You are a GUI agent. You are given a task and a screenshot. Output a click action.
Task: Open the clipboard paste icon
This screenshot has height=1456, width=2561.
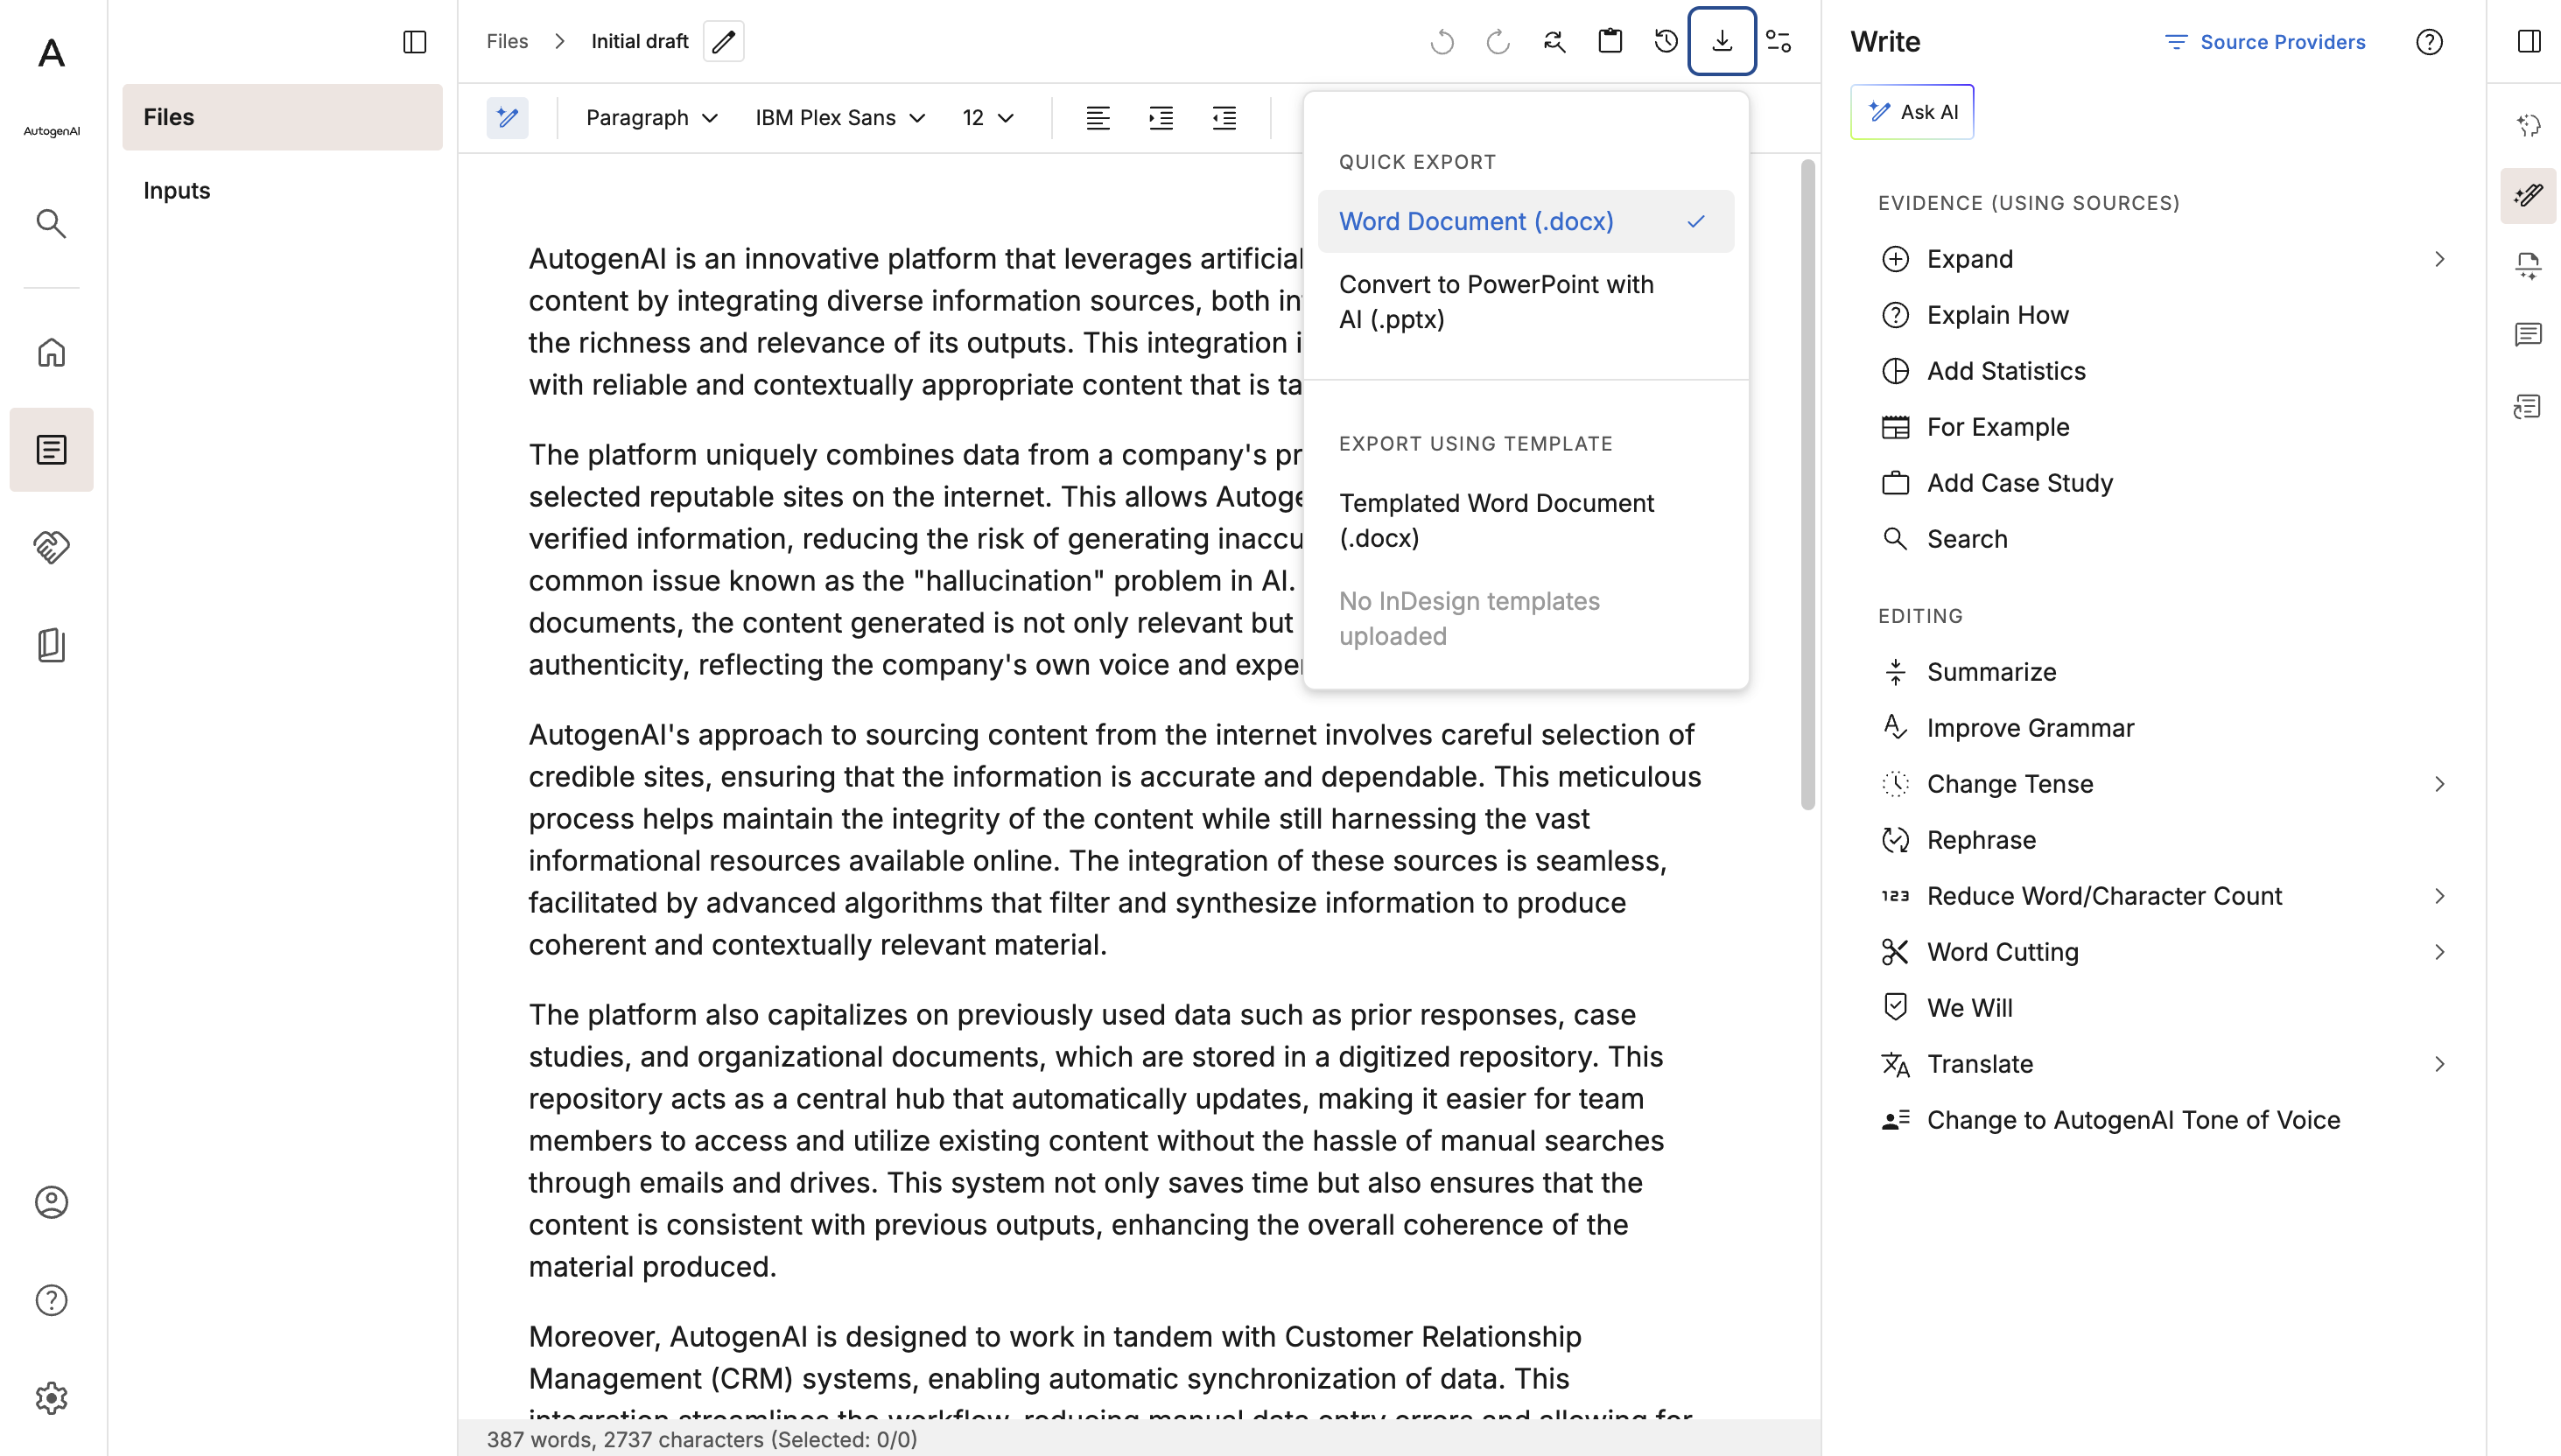(x=1609, y=41)
